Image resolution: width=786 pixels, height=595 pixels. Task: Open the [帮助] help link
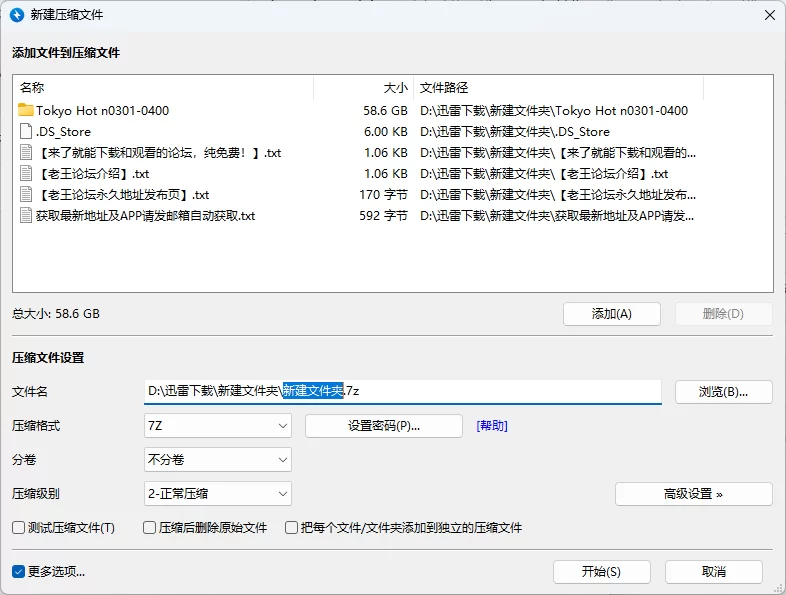click(x=492, y=426)
